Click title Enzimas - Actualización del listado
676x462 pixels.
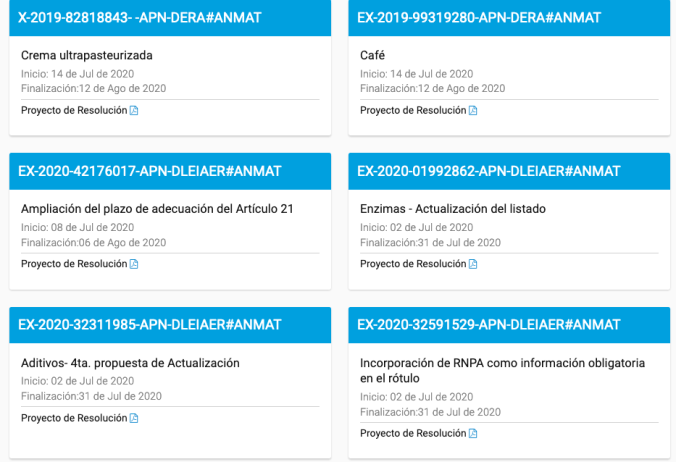(x=453, y=209)
